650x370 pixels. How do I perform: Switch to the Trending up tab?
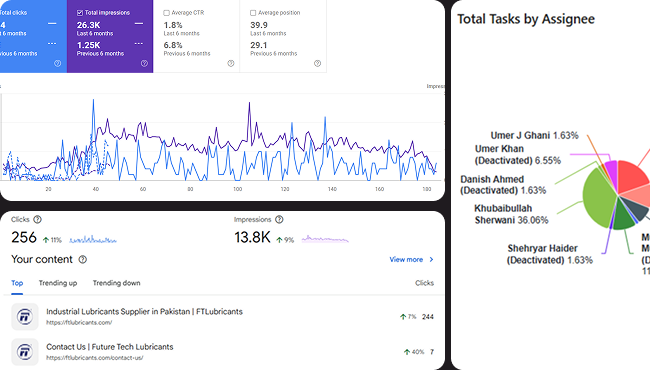click(x=58, y=283)
